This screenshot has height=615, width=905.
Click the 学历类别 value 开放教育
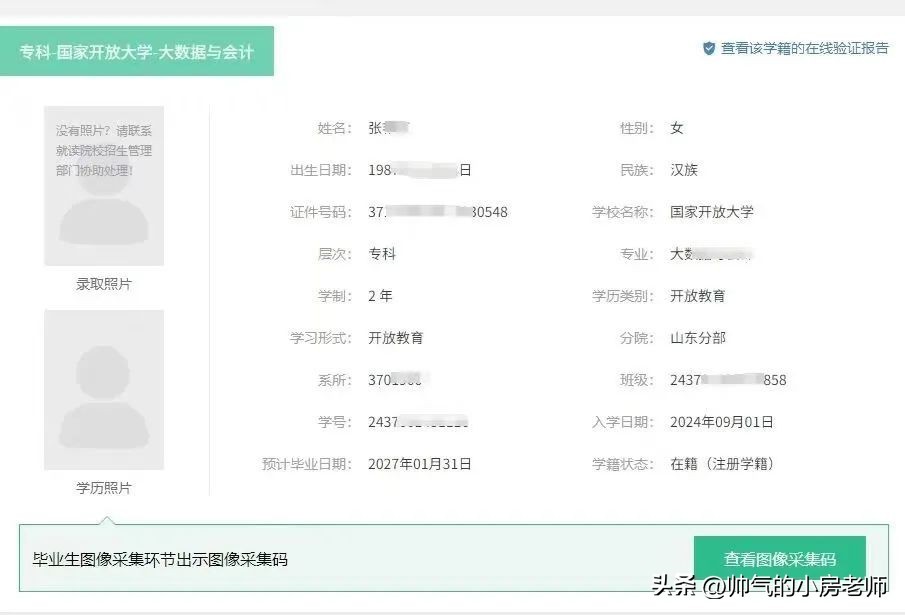698,296
